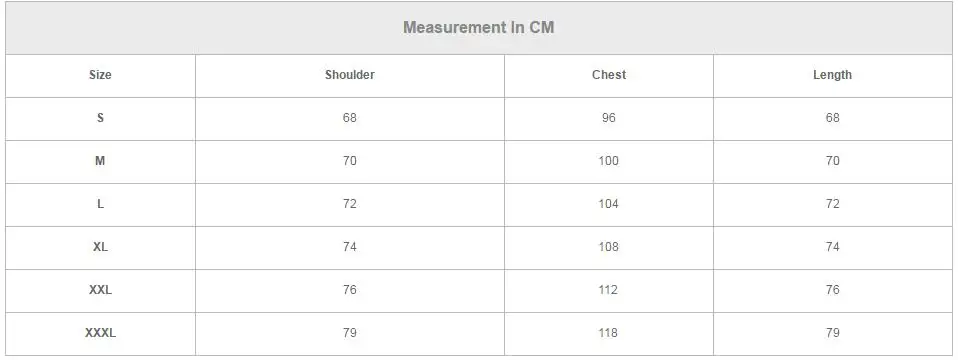The width and height of the screenshot is (958, 360).
Task: Click the shoulder value 68 in the S row
Action: click(x=349, y=118)
